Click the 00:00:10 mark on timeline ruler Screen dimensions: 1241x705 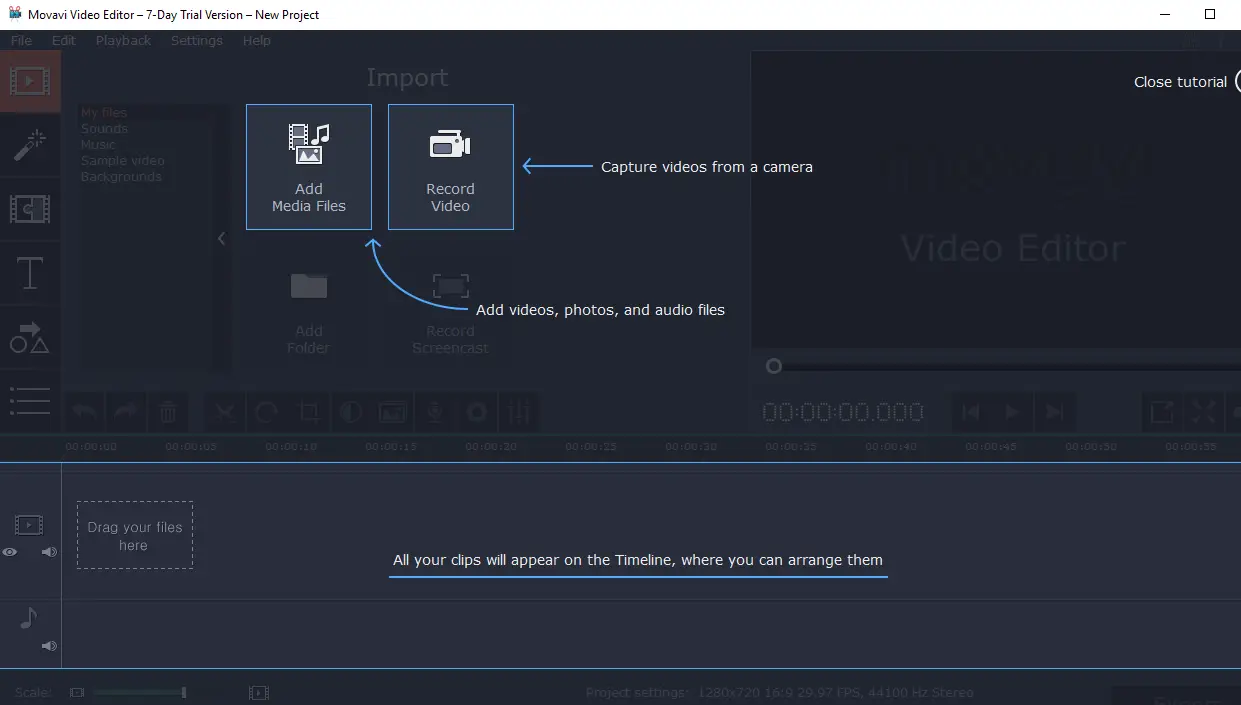pyautogui.click(x=291, y=447)
